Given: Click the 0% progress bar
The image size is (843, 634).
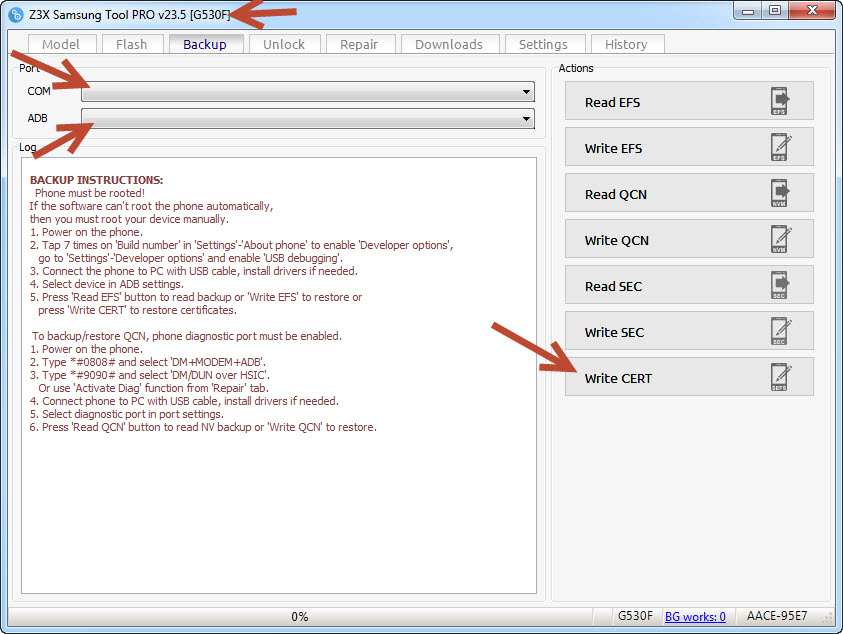Looking at the screenshot, I should [299, 616].
